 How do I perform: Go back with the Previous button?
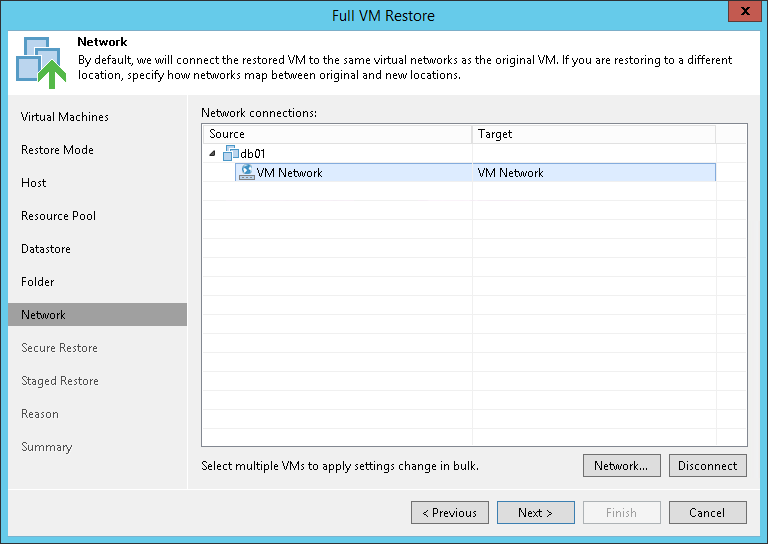click(450, 513)
